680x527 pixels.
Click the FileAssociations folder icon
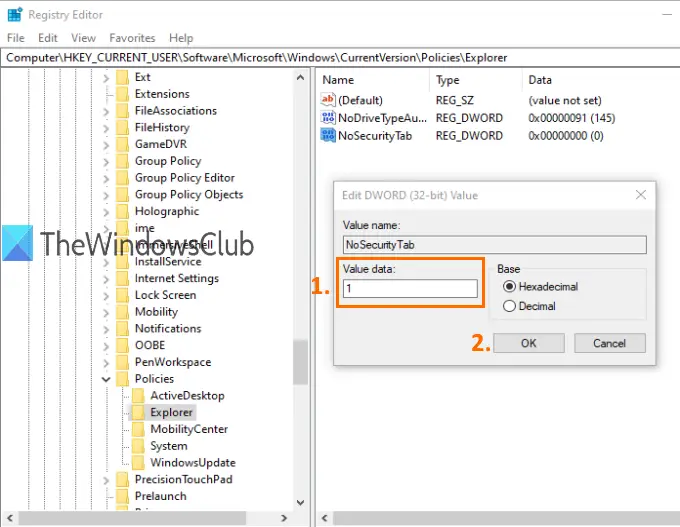123,111
